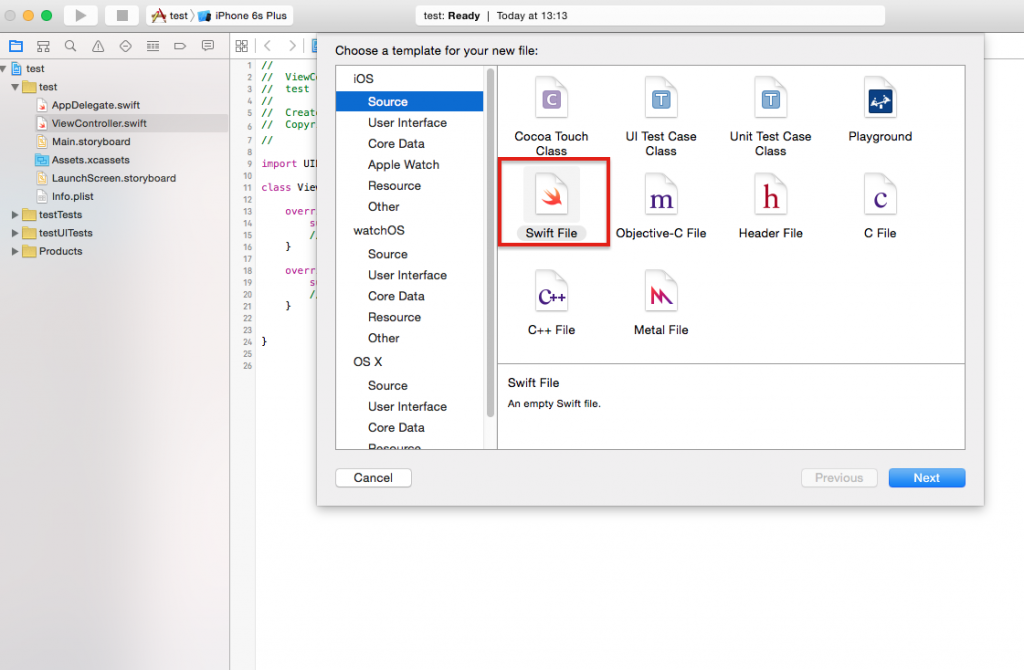Viewport: 1024px width, 670px height.
Task: Expand the Products group disclosure triangle
Action: pos(15,251)
